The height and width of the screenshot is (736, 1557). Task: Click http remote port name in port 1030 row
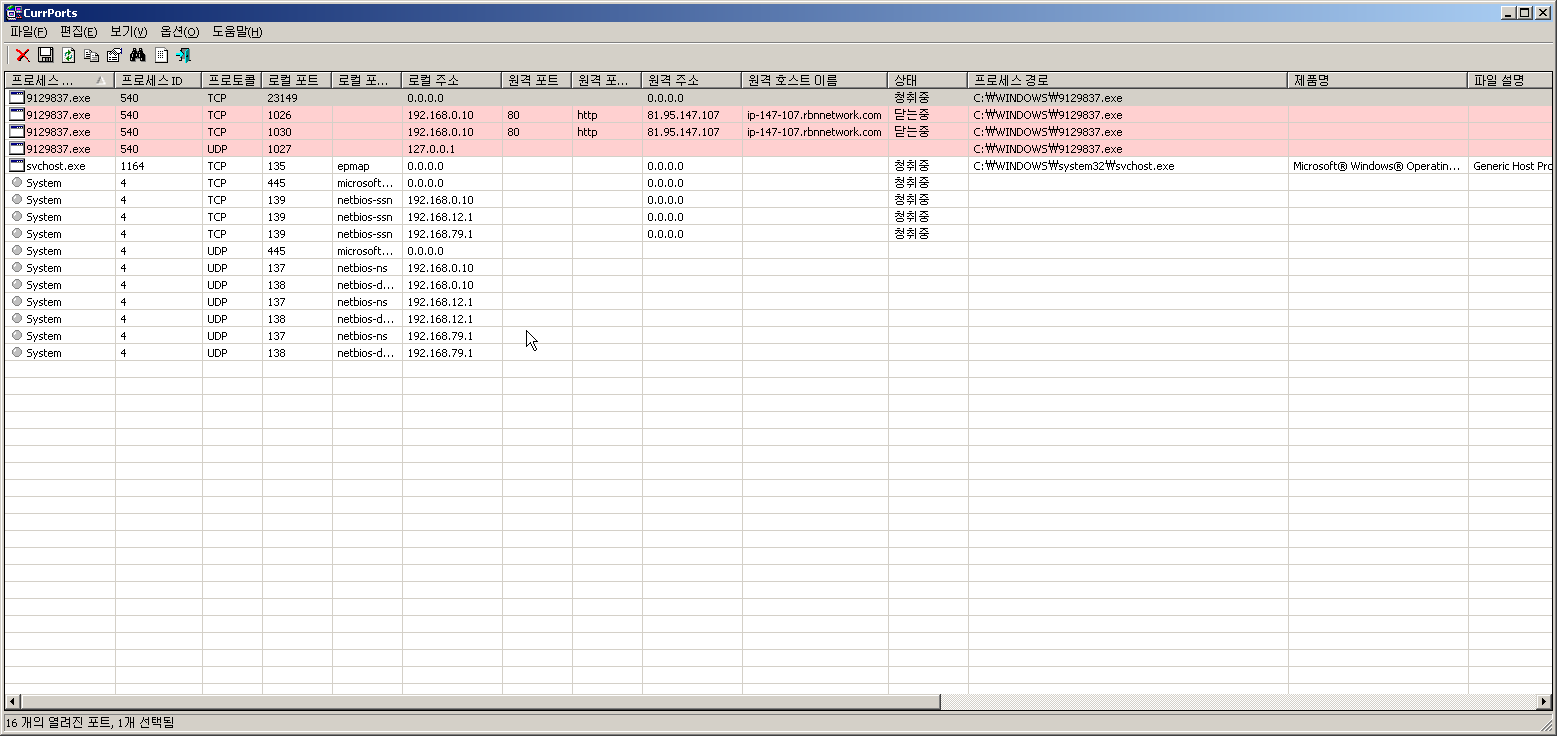[x=587, y=132]
